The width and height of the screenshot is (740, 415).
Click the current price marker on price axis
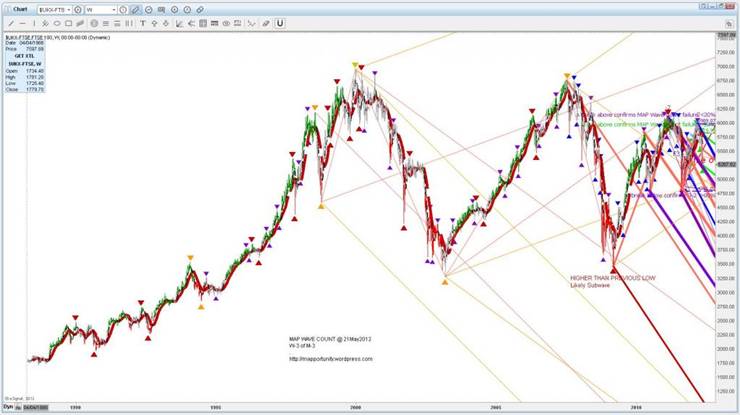pos(726,164)
